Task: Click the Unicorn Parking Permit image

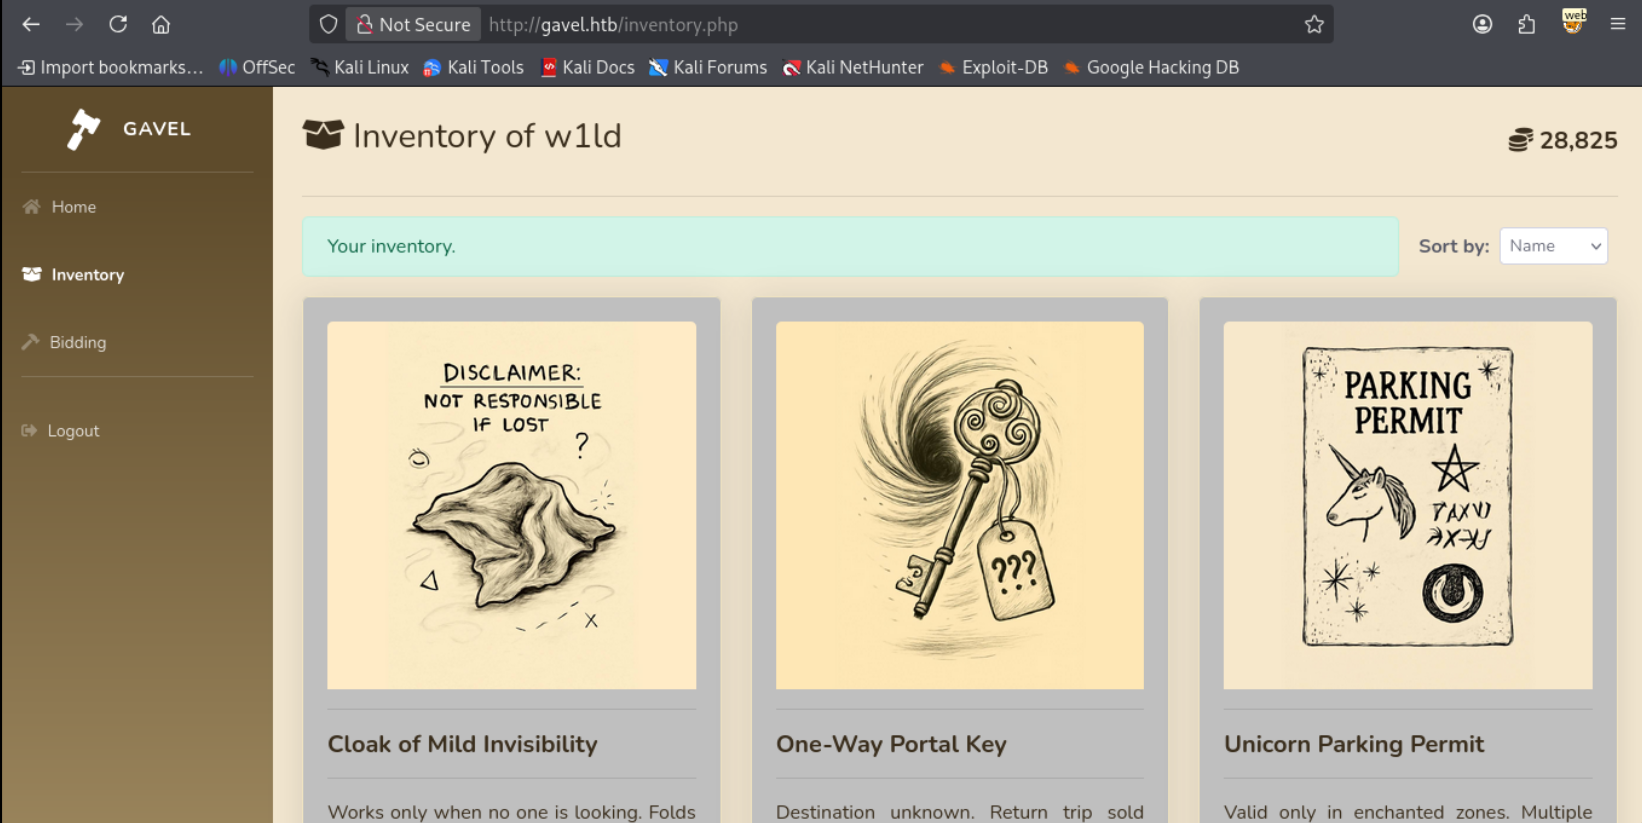Action: pos(1407,505)
